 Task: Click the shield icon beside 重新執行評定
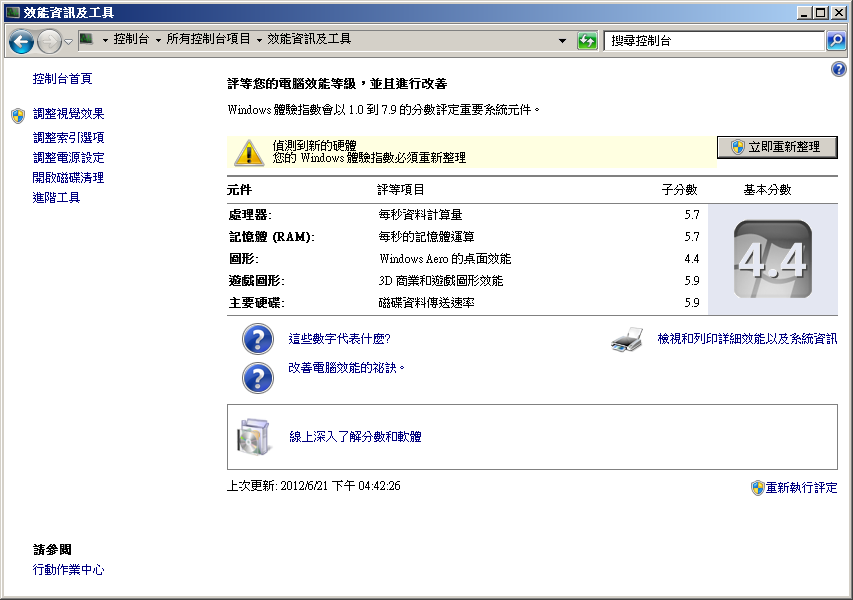point(757,488)
